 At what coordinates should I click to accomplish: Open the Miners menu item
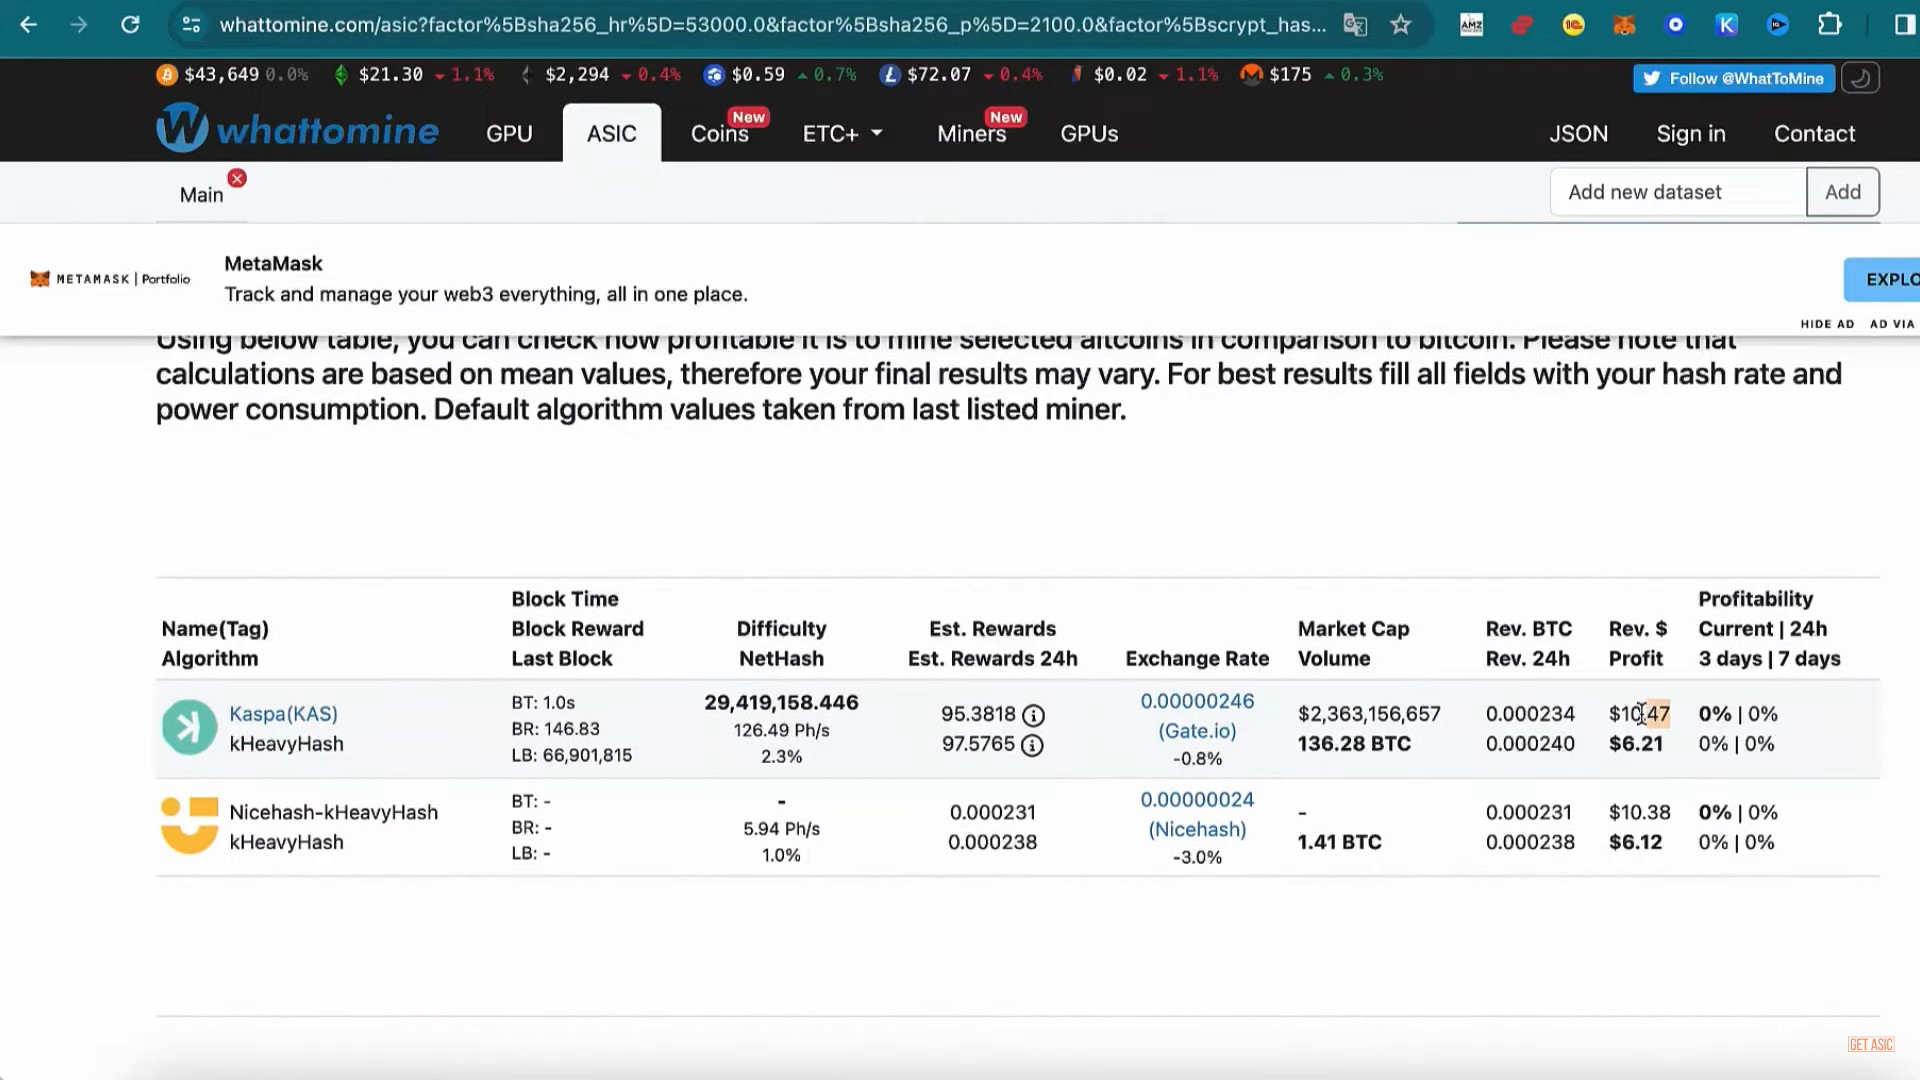[x=971, y=133]
